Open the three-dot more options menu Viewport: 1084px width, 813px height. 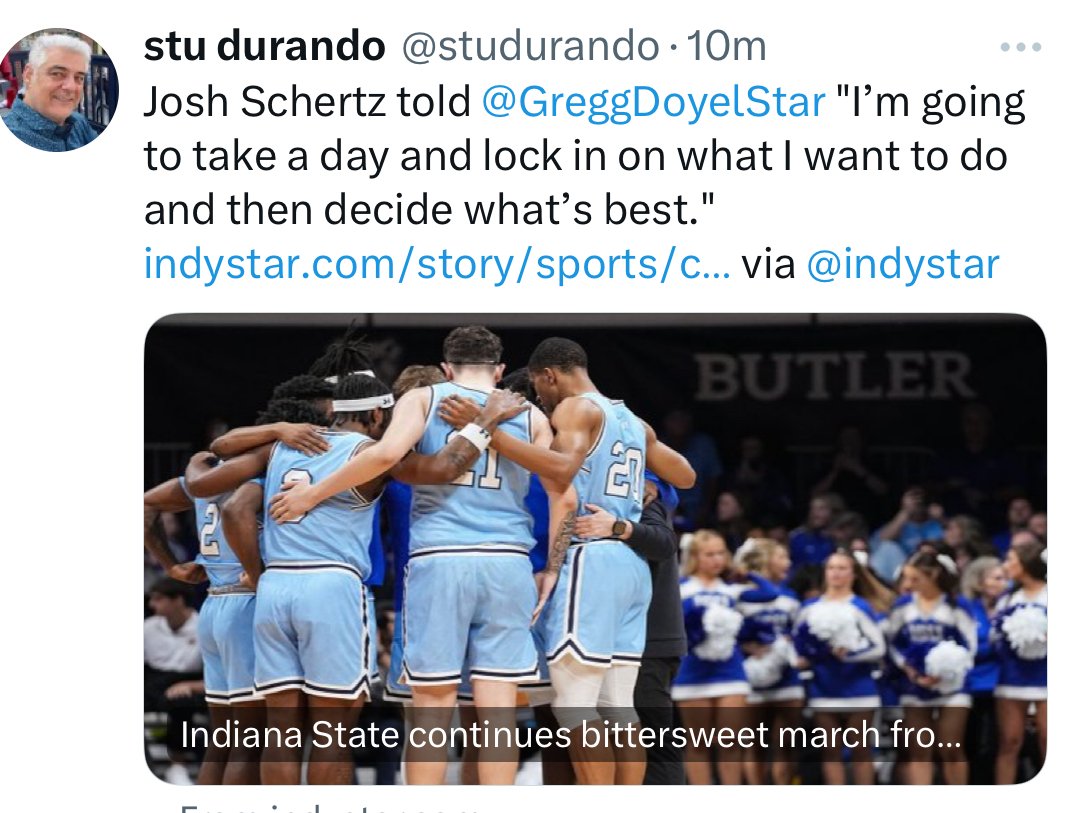coord(1021,48)
